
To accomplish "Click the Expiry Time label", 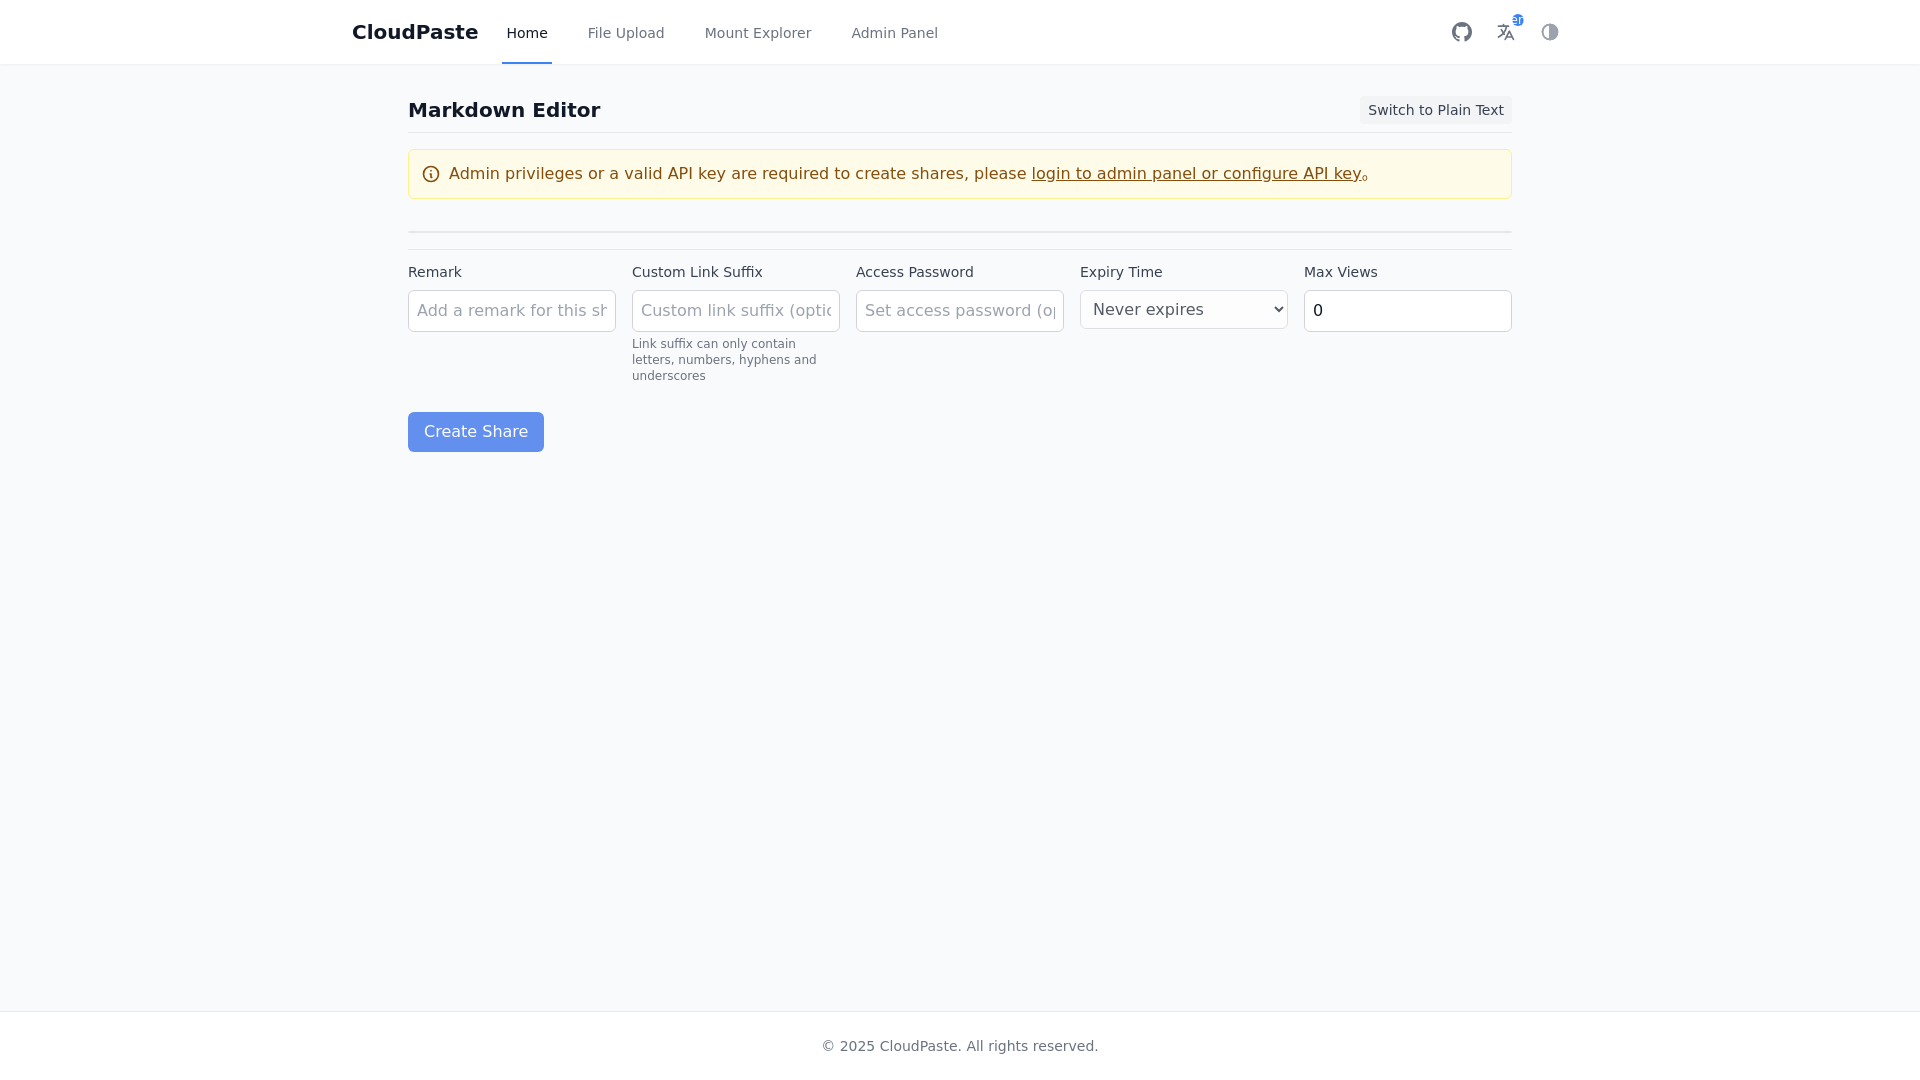I will (1121, 272).
